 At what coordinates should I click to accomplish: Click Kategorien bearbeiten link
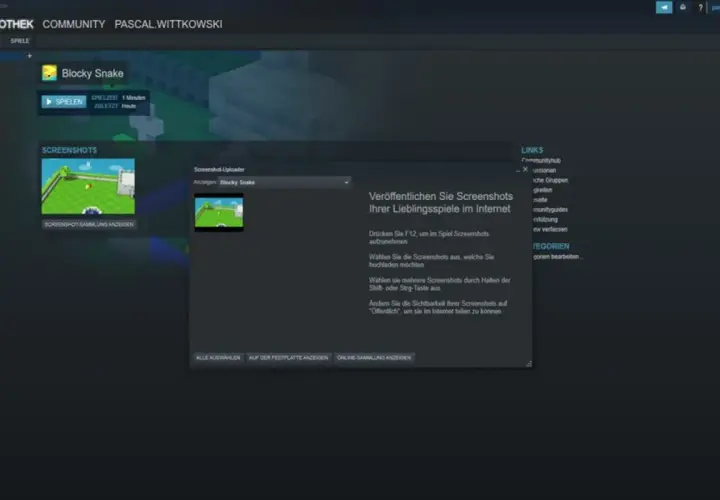coord(557,257)
